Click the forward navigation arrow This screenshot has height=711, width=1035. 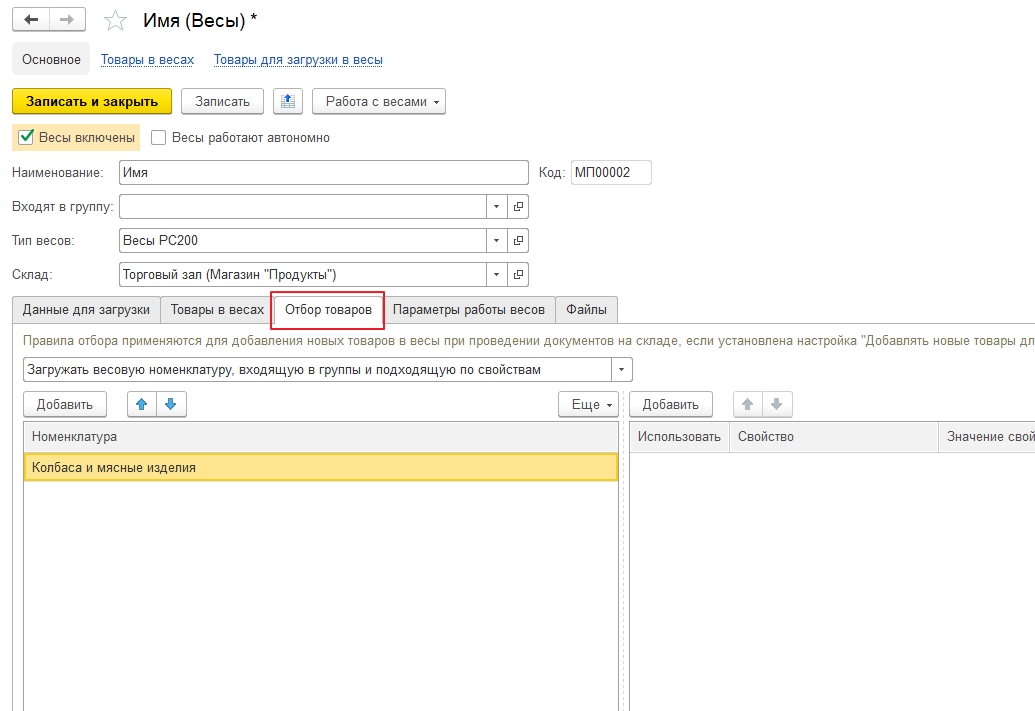pos(66,20)
